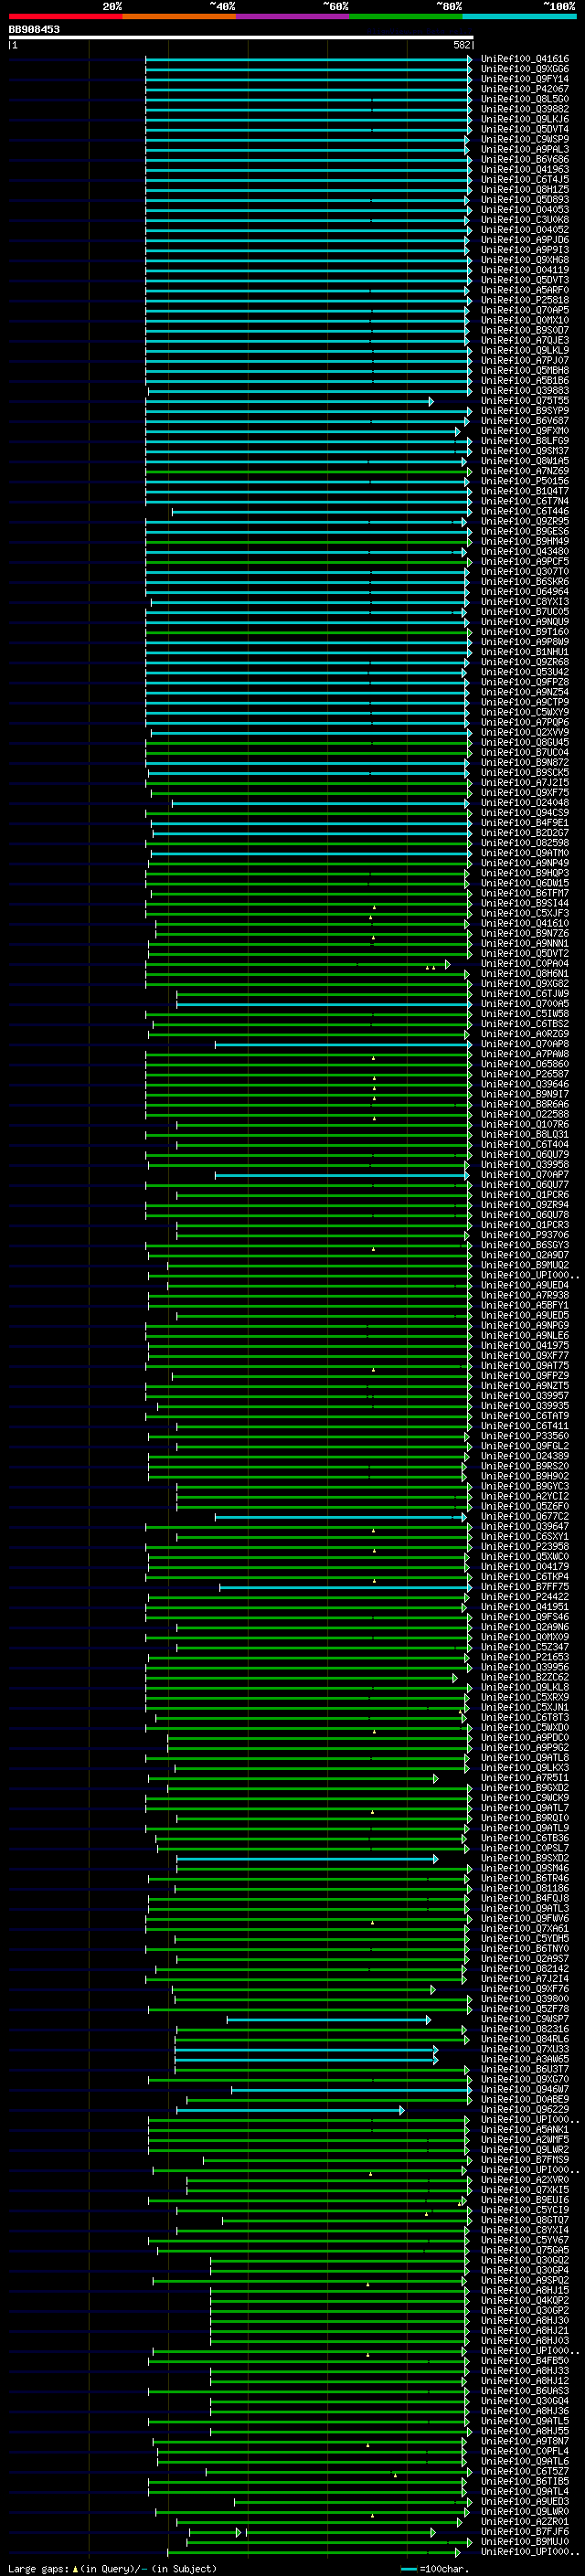Choose hit UniRef100_O04053
This screenshot has width=585, height=2576.
(x=525, y=210)
